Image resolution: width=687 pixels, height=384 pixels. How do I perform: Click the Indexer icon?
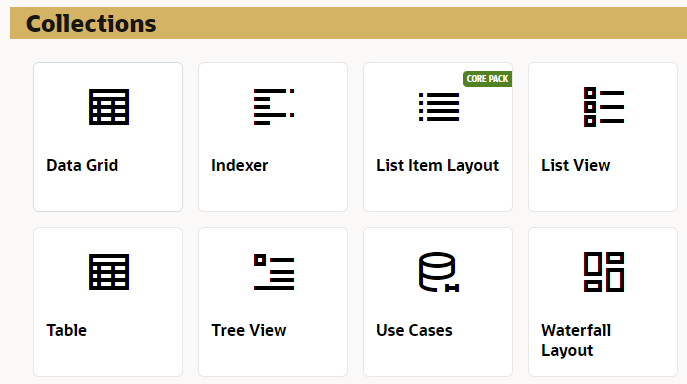(x=274, y=107)
